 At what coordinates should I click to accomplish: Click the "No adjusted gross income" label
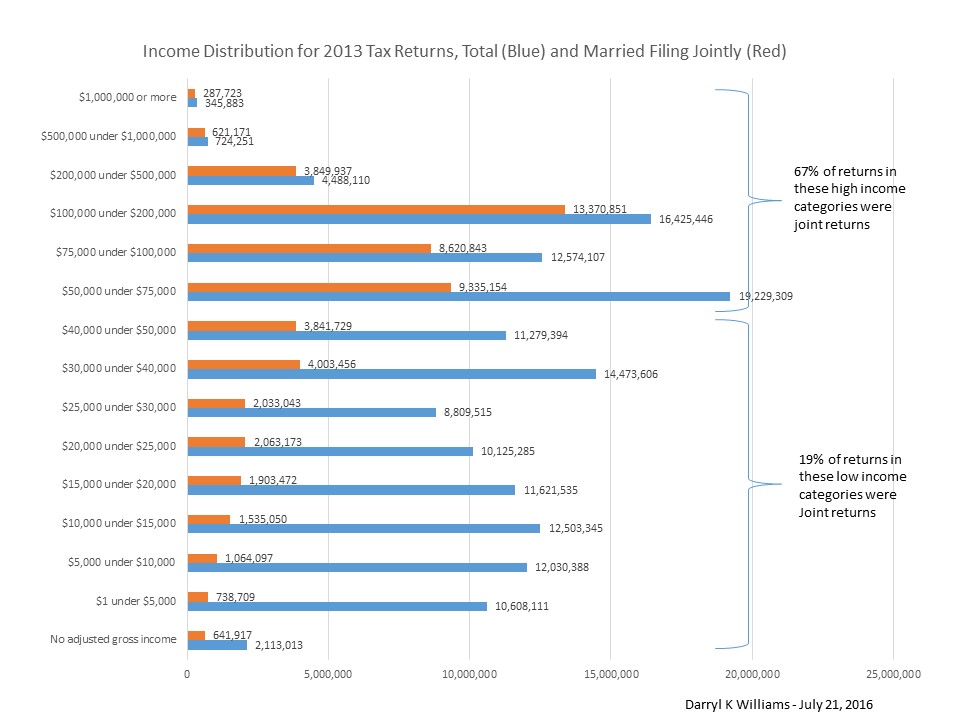coord(113,639)
